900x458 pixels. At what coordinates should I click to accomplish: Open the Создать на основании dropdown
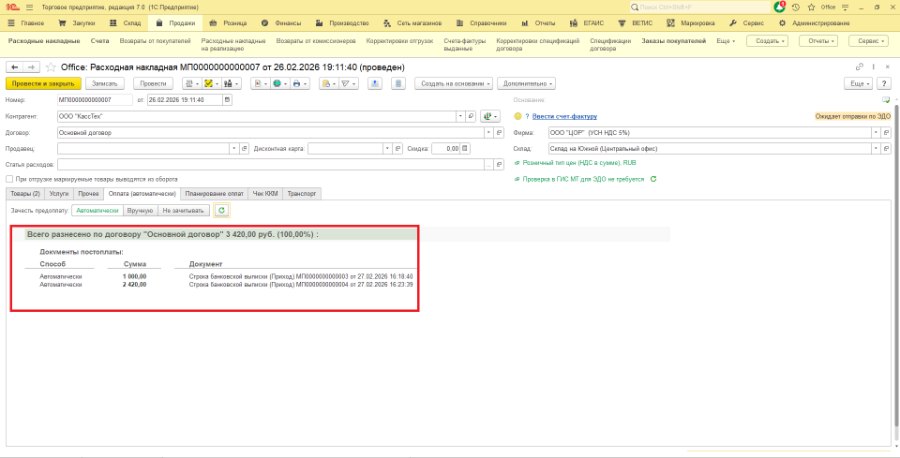pos(454,84)
